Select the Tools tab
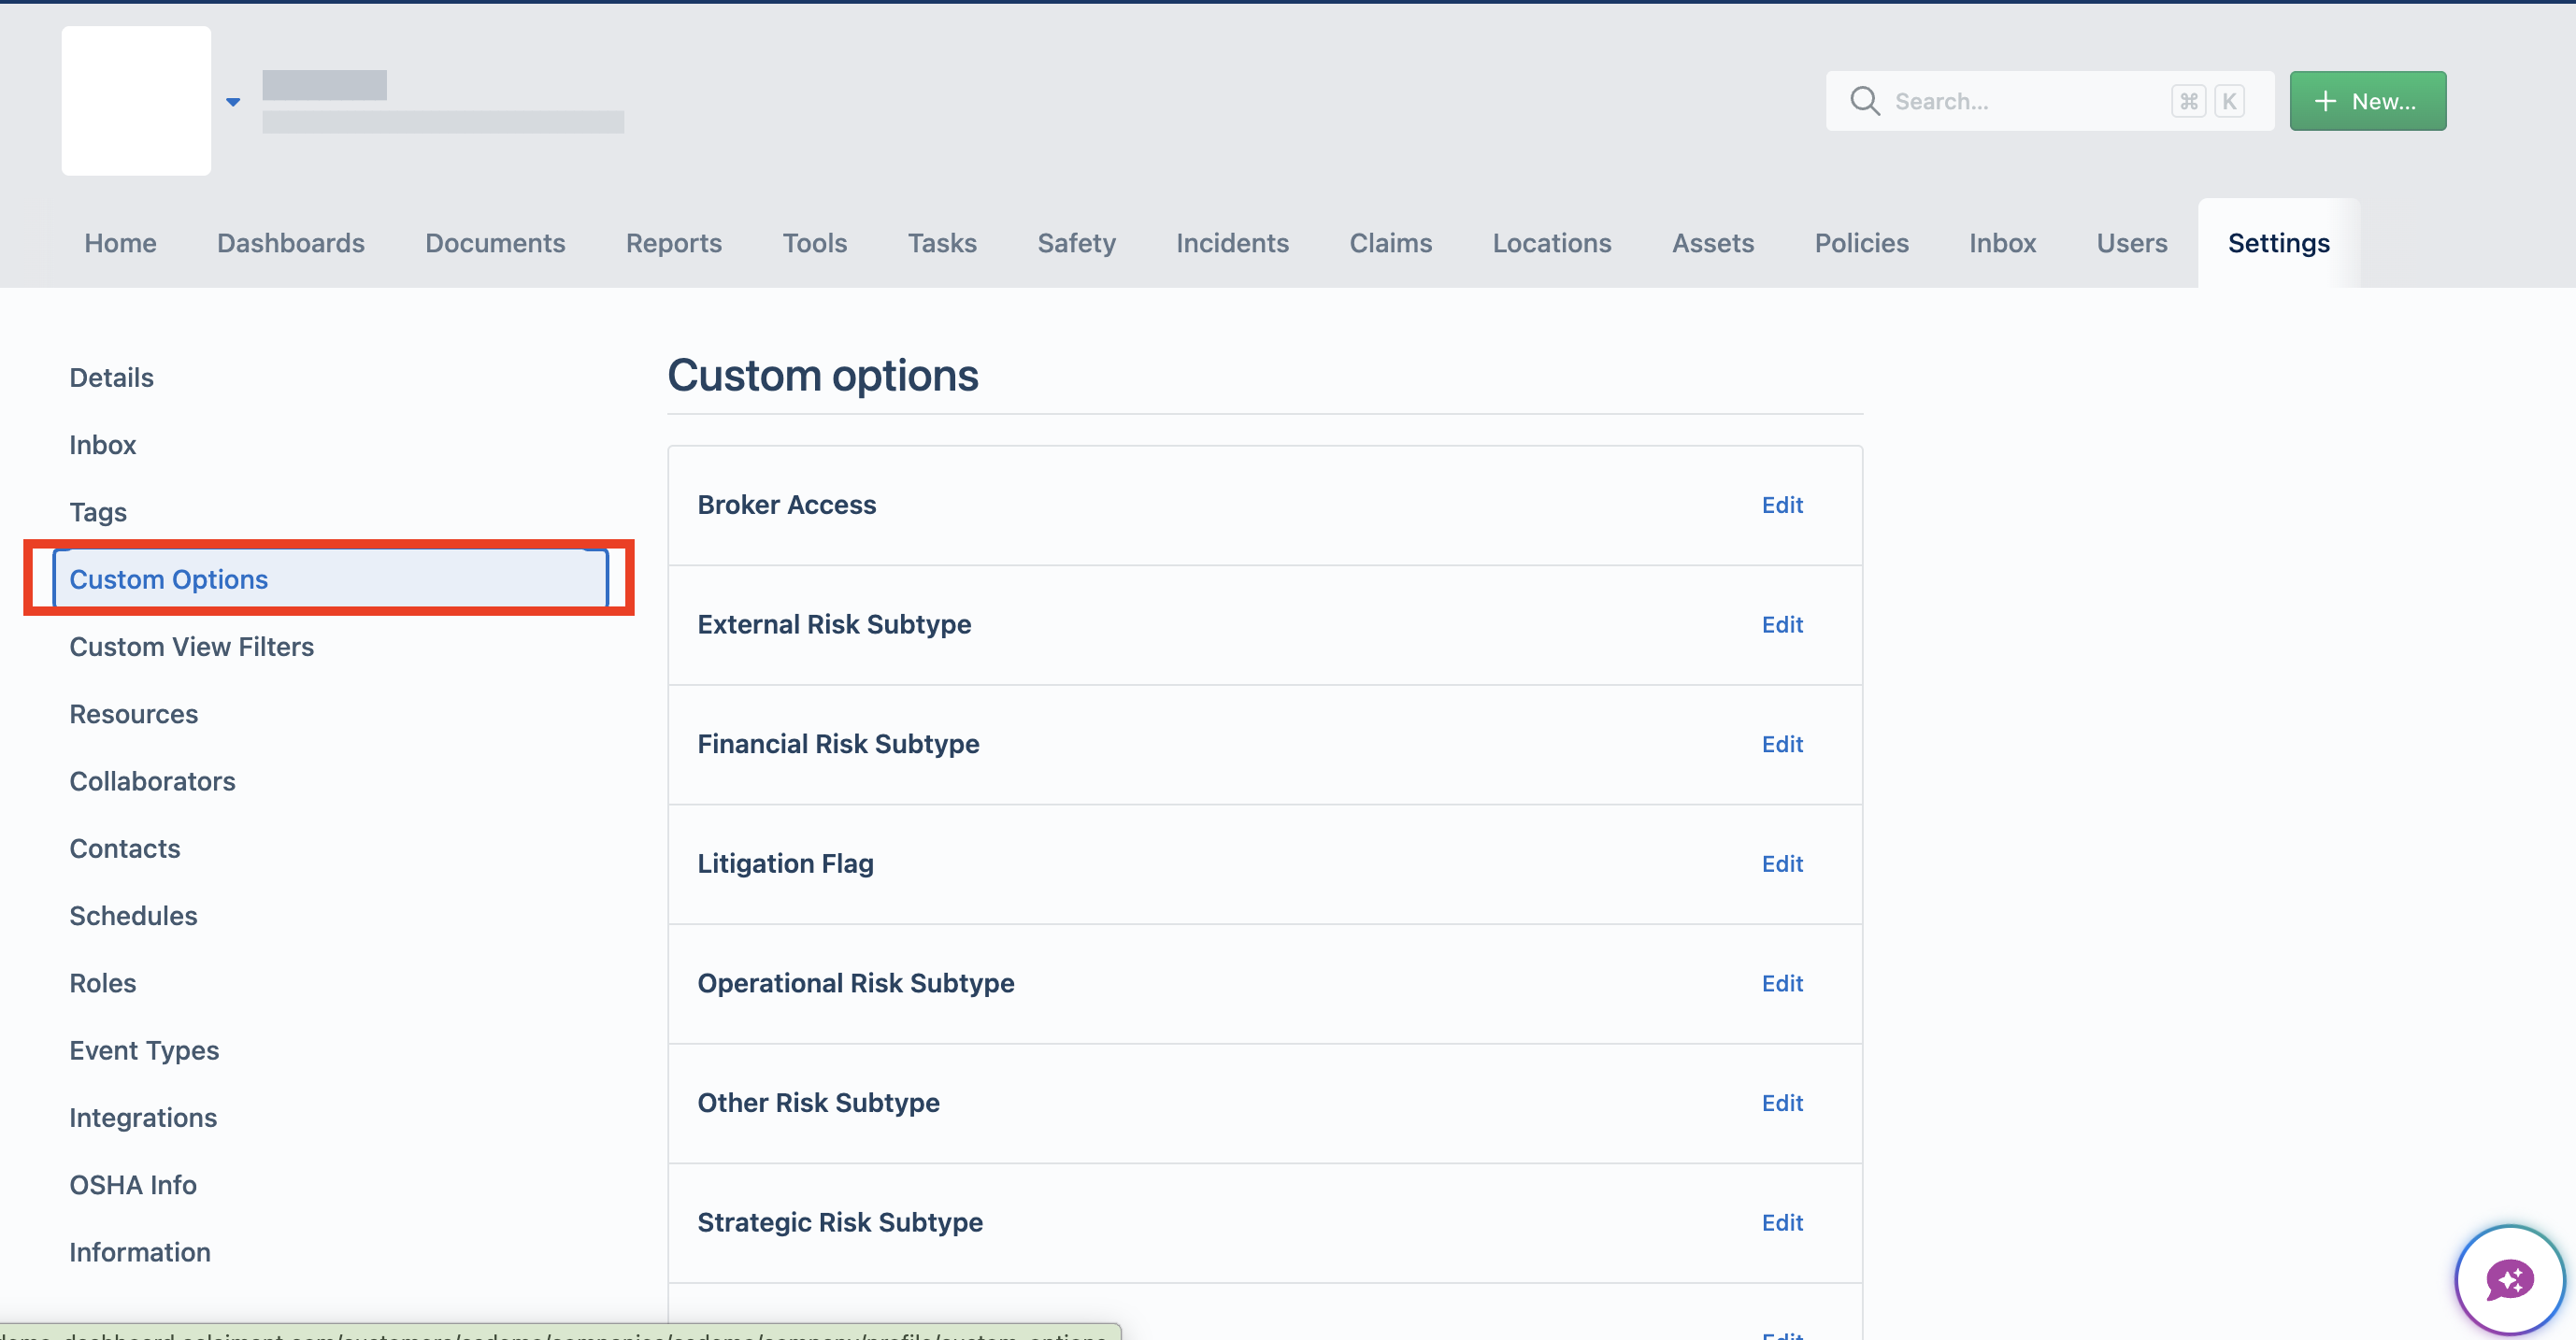 [814, 243]
